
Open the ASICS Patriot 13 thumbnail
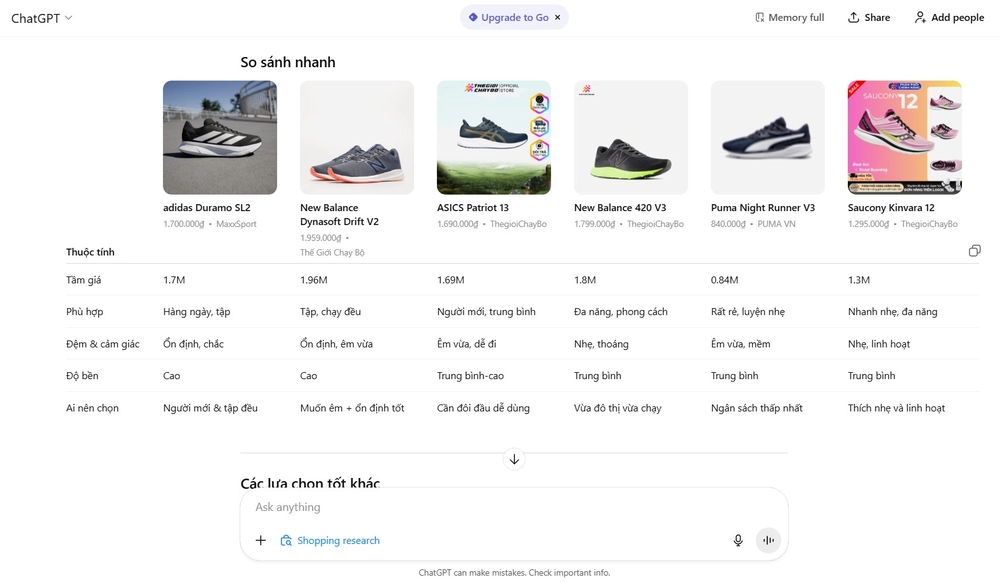[x=494, y=137]
